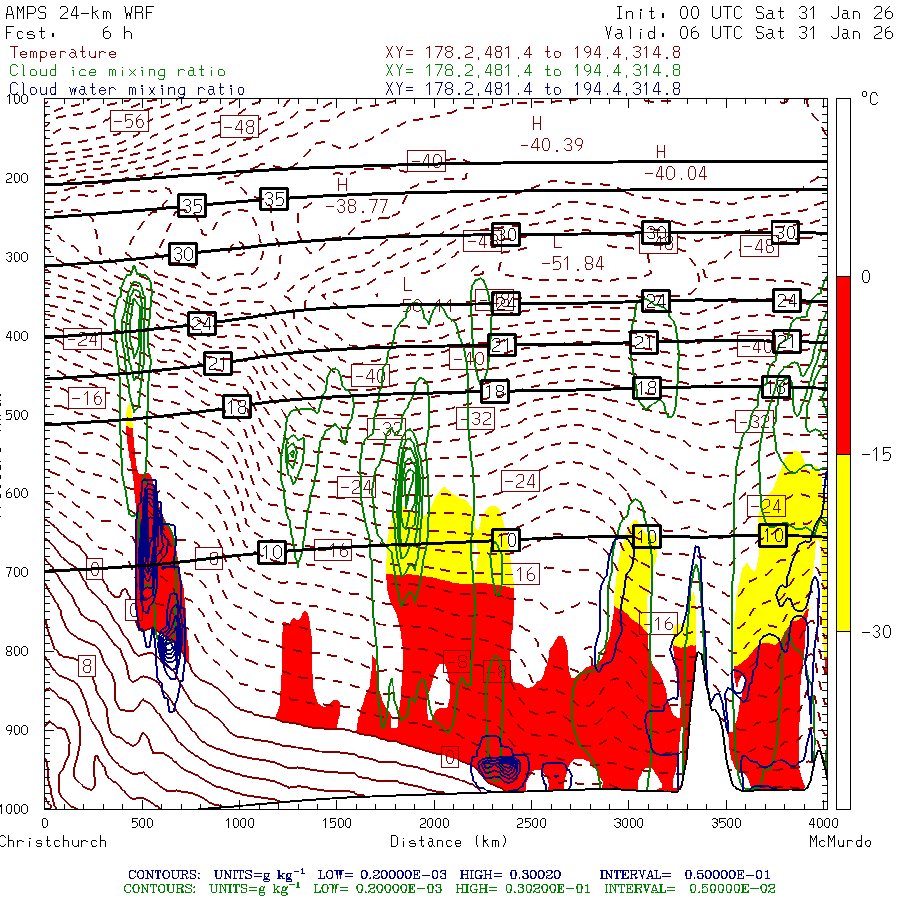Screen dimensions: 900x900
Task: Click the H -38.77 maximum label
Action: [356, 196]
